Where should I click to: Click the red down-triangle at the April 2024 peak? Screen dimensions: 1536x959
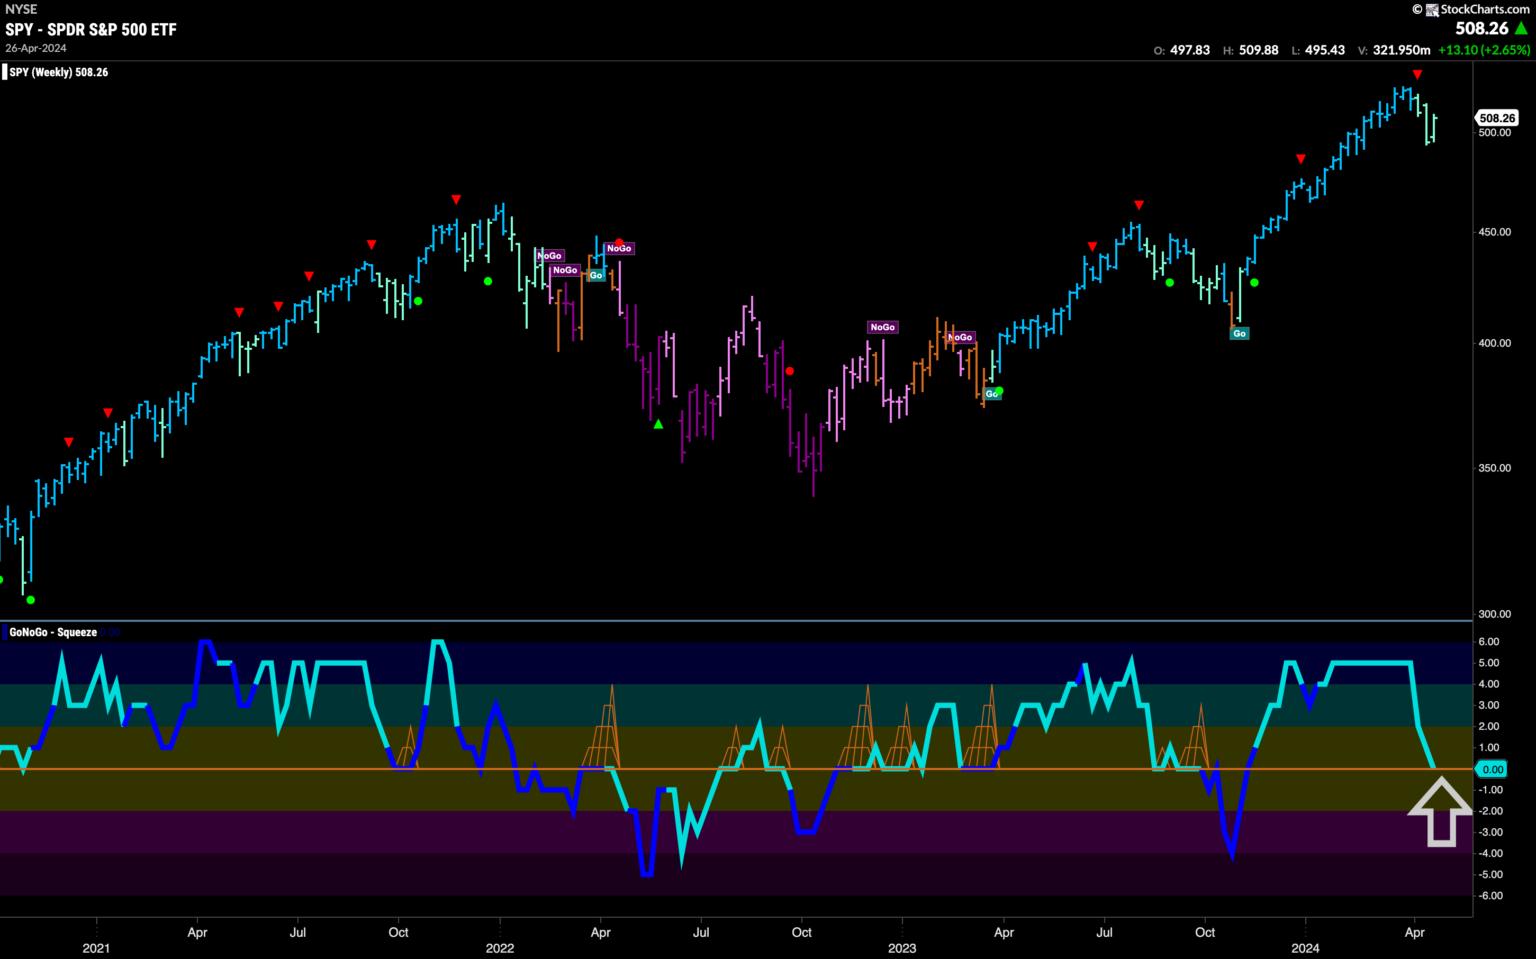coord(1417,75)
